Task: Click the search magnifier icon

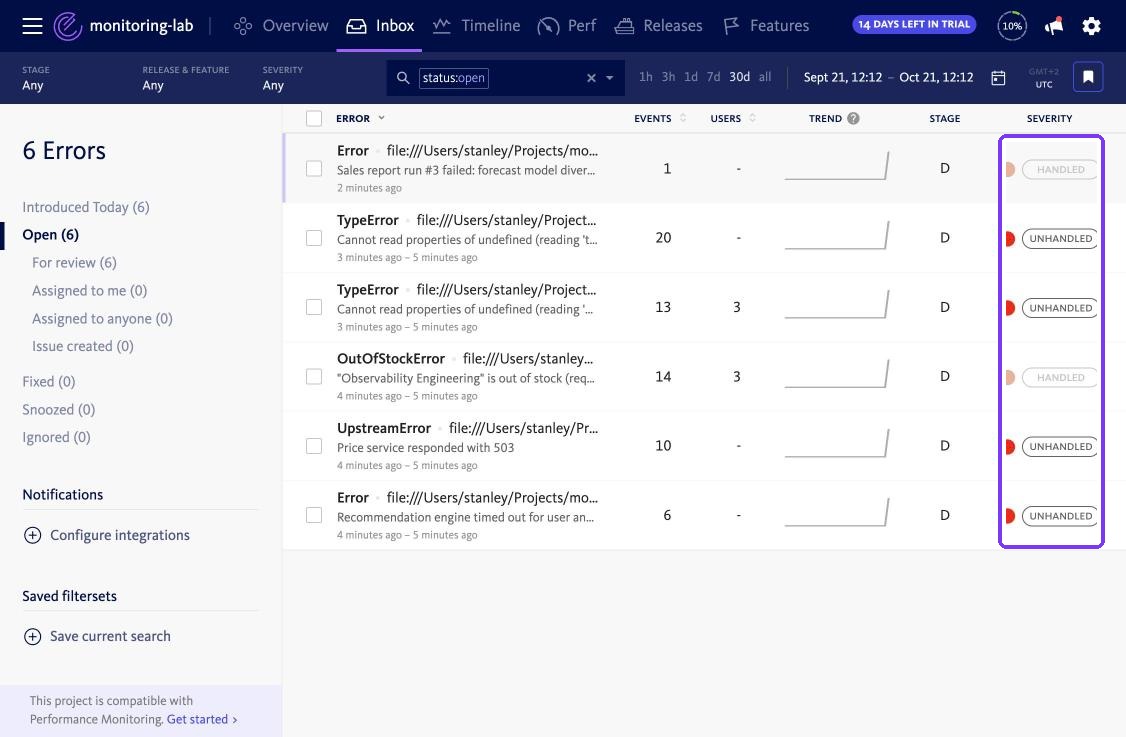Action: pos(403,78)
